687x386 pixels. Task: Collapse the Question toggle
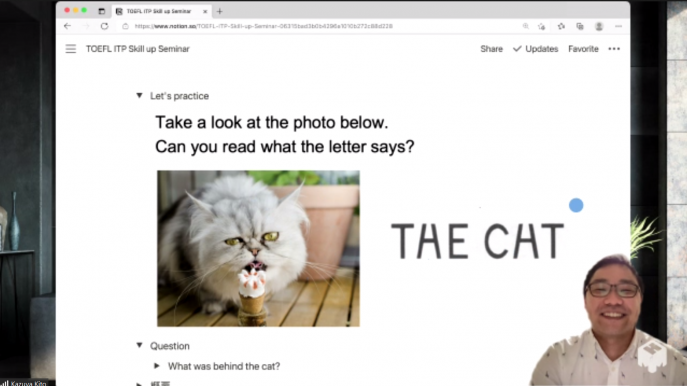tap(139, 345)
